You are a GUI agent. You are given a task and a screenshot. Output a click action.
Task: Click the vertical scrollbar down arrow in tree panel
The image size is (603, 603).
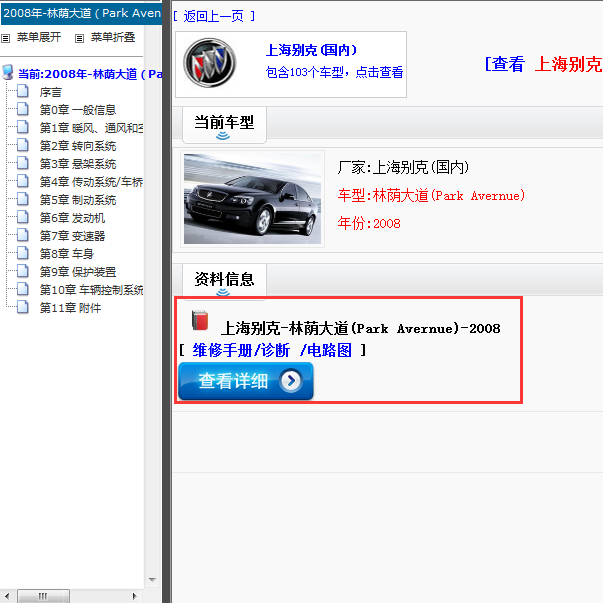tap(152, 580)
